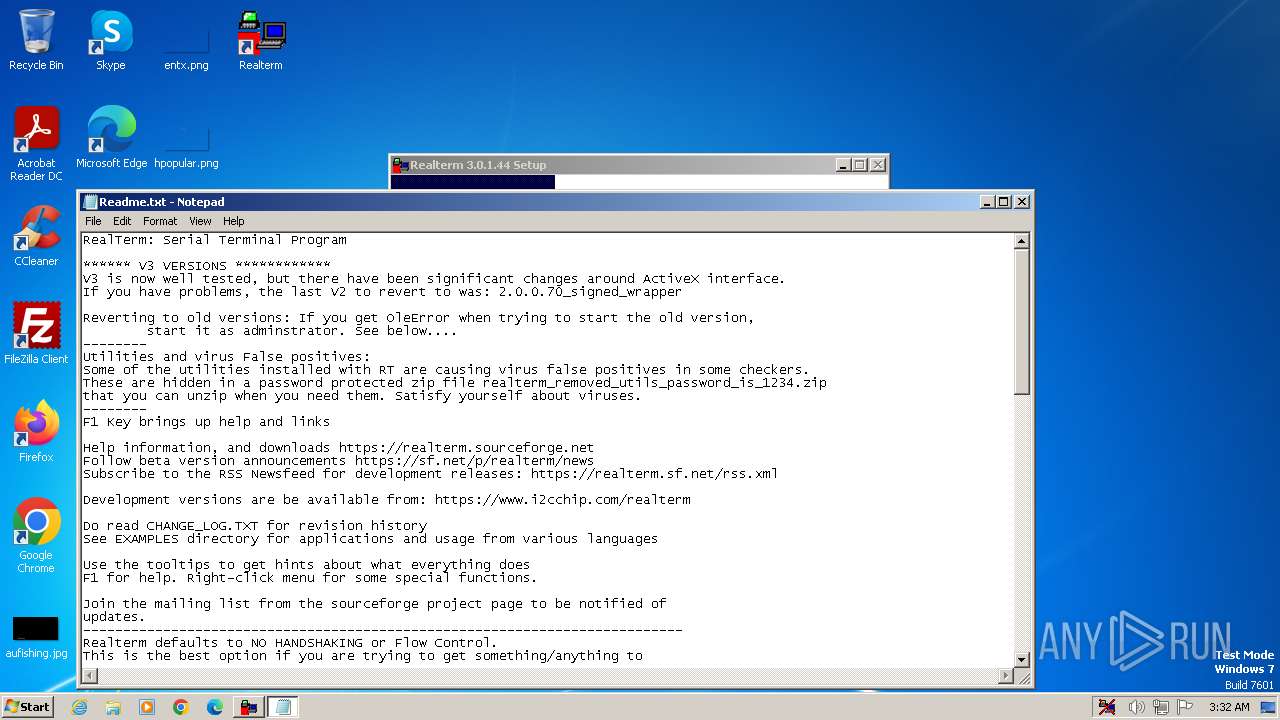Launch Microsoft Edge from the desktop
Viewport: 1280px width, 720px height.
[111, 139]
